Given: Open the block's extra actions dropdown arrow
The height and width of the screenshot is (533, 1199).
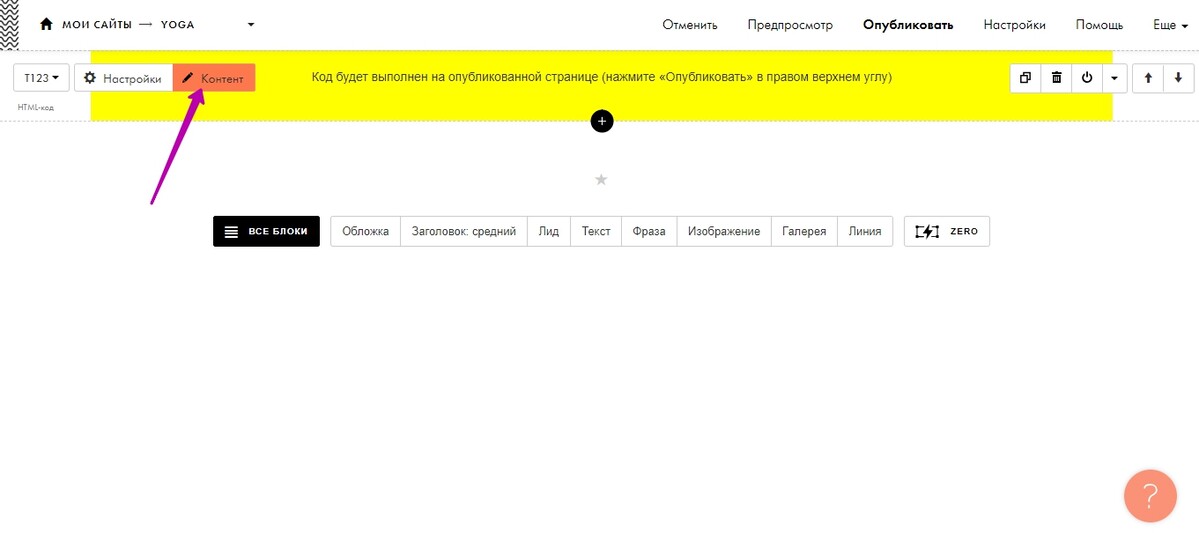Looking at the screenshot, I should (x=1114, y=77).
